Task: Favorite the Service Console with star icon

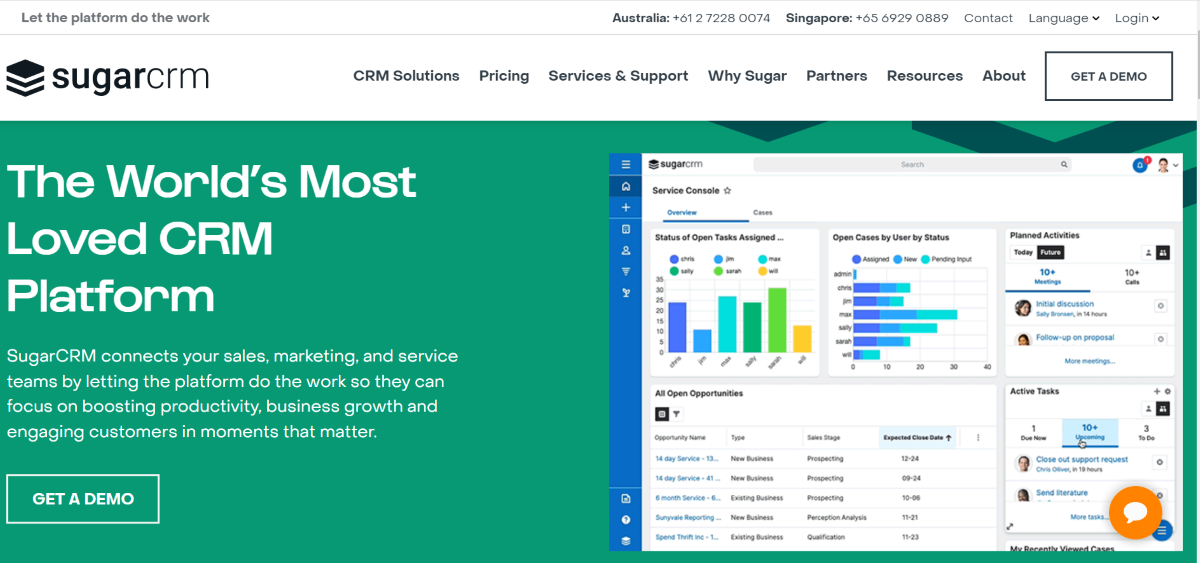Action: click(x=727, y=190)
